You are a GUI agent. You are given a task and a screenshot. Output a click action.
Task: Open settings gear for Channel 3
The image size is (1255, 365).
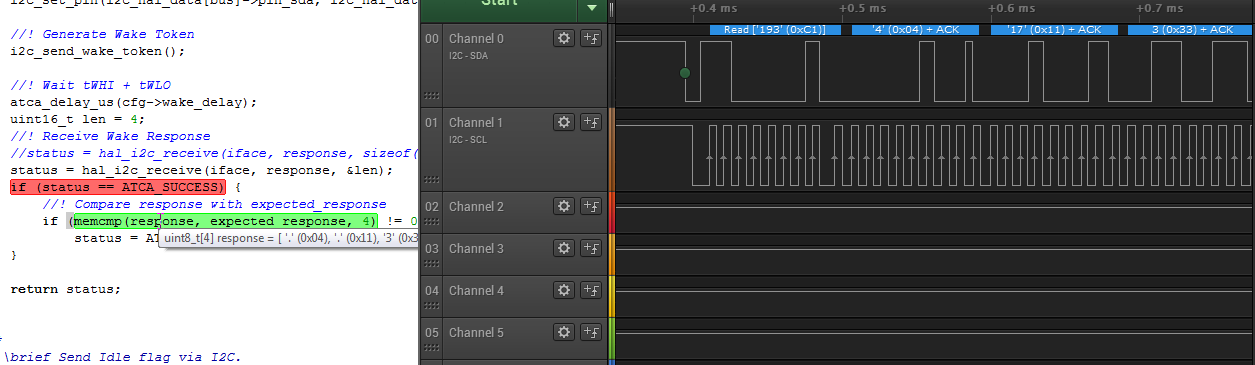click(x=564, y=248)
